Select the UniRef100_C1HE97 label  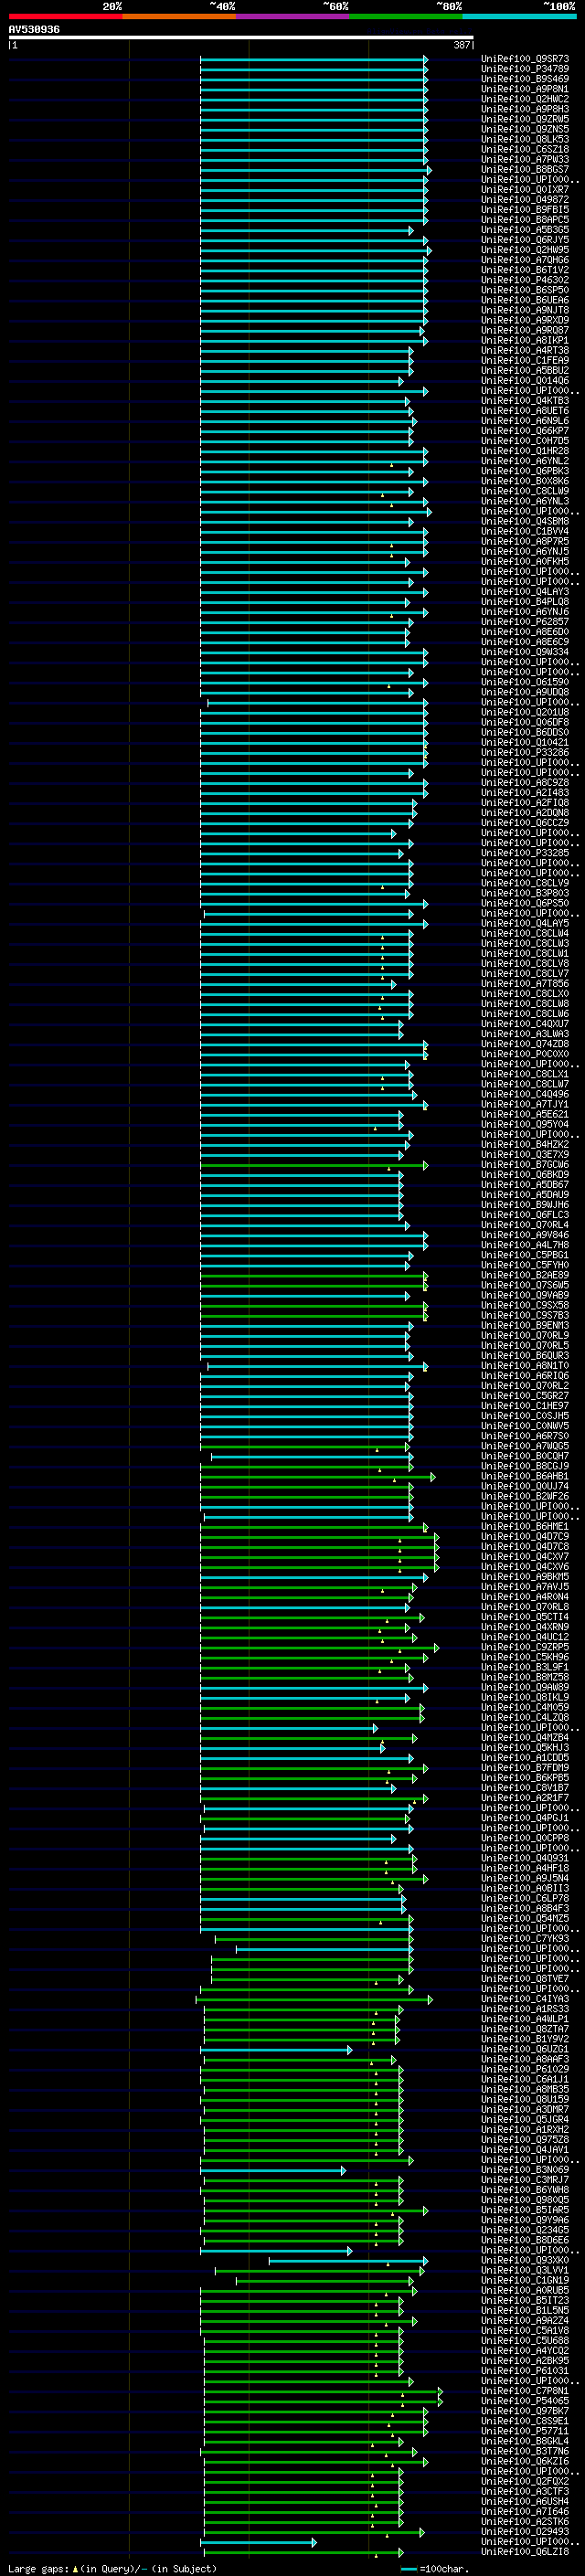[x=525, y=1406]
